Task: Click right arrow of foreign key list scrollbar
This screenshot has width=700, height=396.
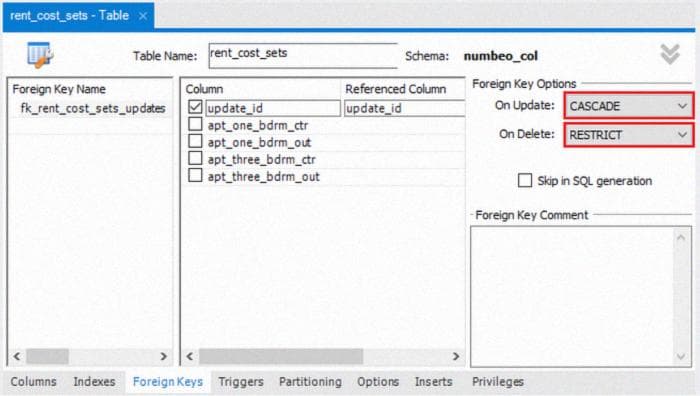Action: click(163, 356)
